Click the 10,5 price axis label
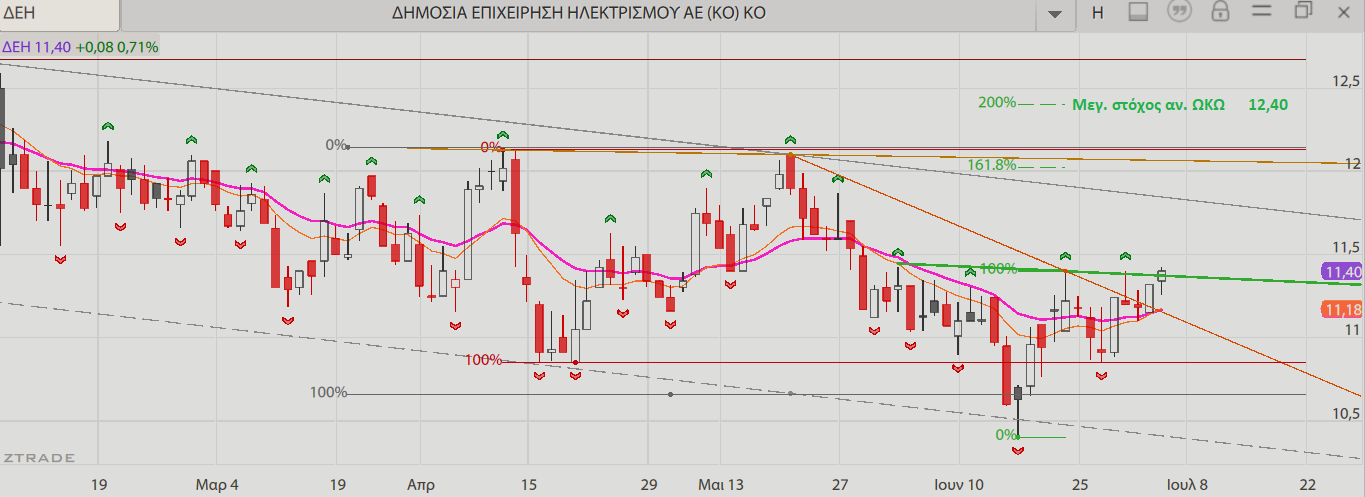The width and height of the screenshot is (1365, 497). click(x=1346, y=412)
